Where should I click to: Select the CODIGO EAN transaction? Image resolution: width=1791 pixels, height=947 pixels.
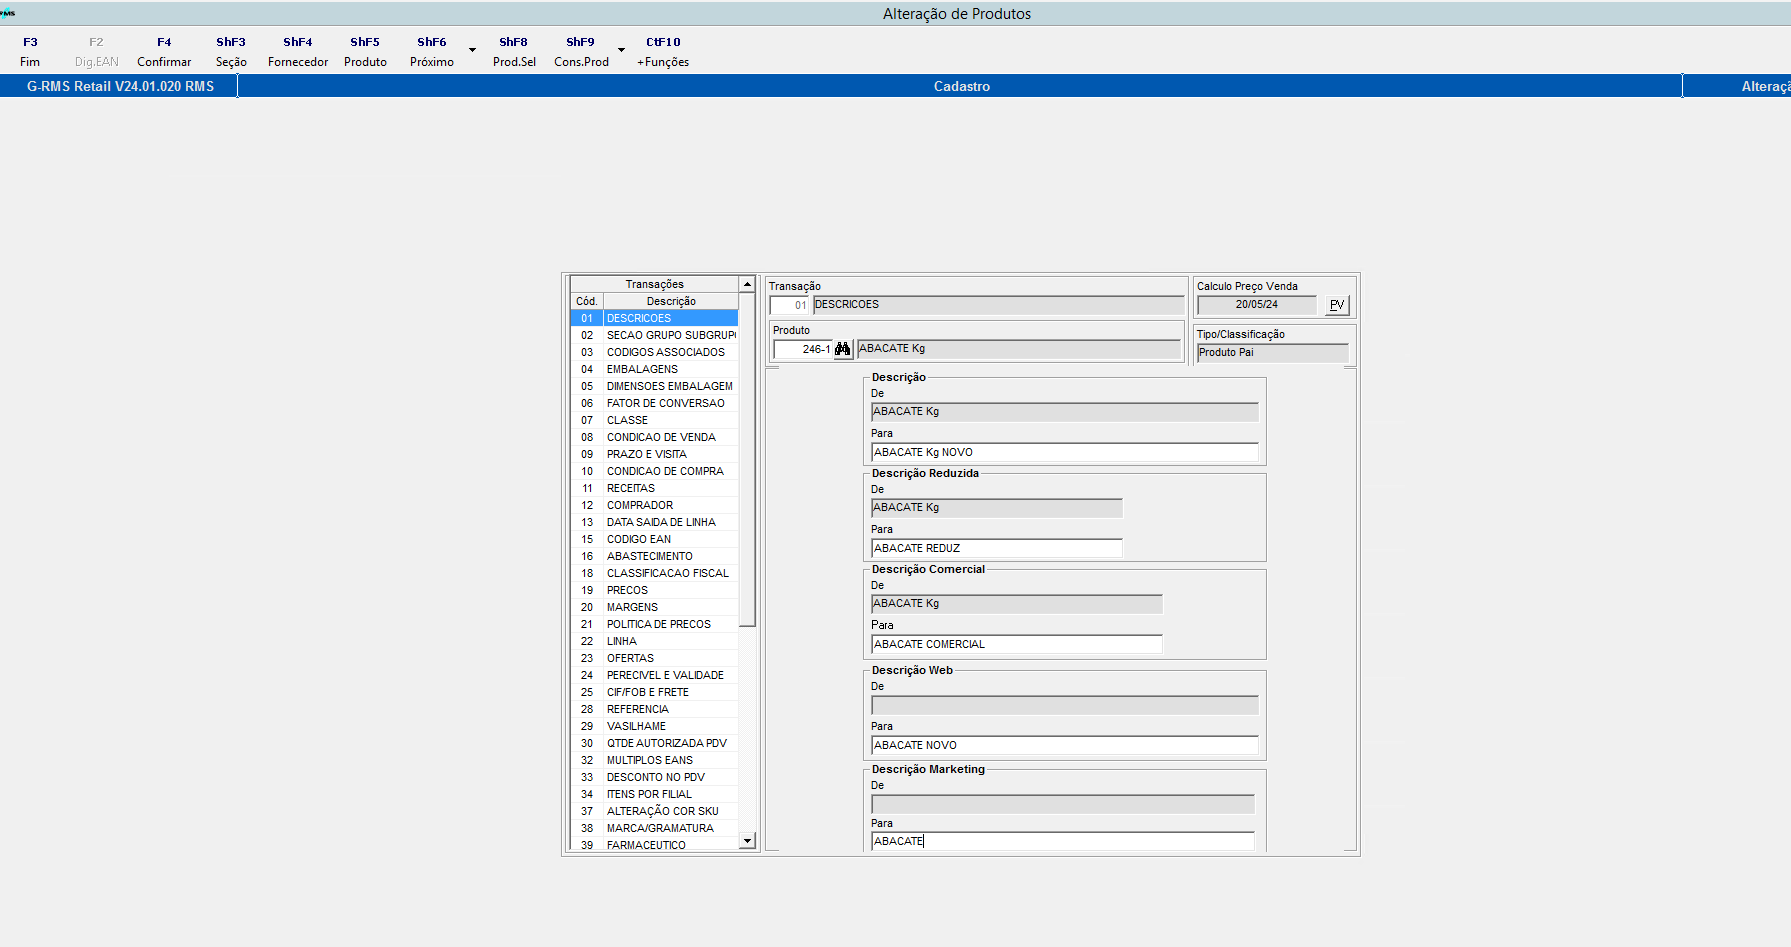655,539
